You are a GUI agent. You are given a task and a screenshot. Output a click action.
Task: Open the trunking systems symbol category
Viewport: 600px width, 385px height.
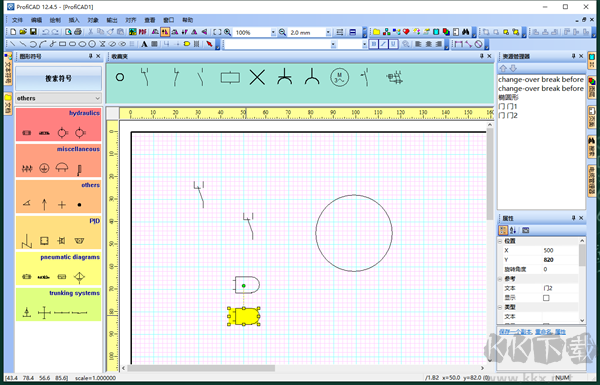coord(59,305)
